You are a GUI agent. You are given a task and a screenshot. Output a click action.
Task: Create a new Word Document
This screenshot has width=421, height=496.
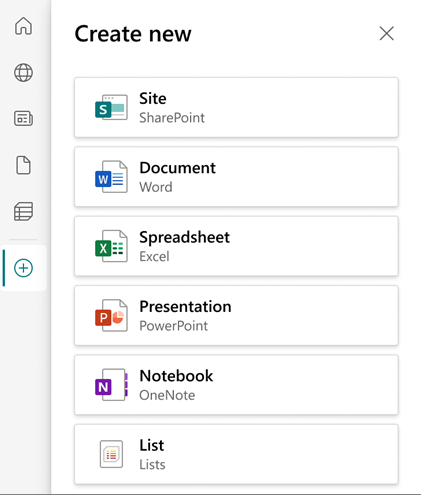tap(236, 177)
